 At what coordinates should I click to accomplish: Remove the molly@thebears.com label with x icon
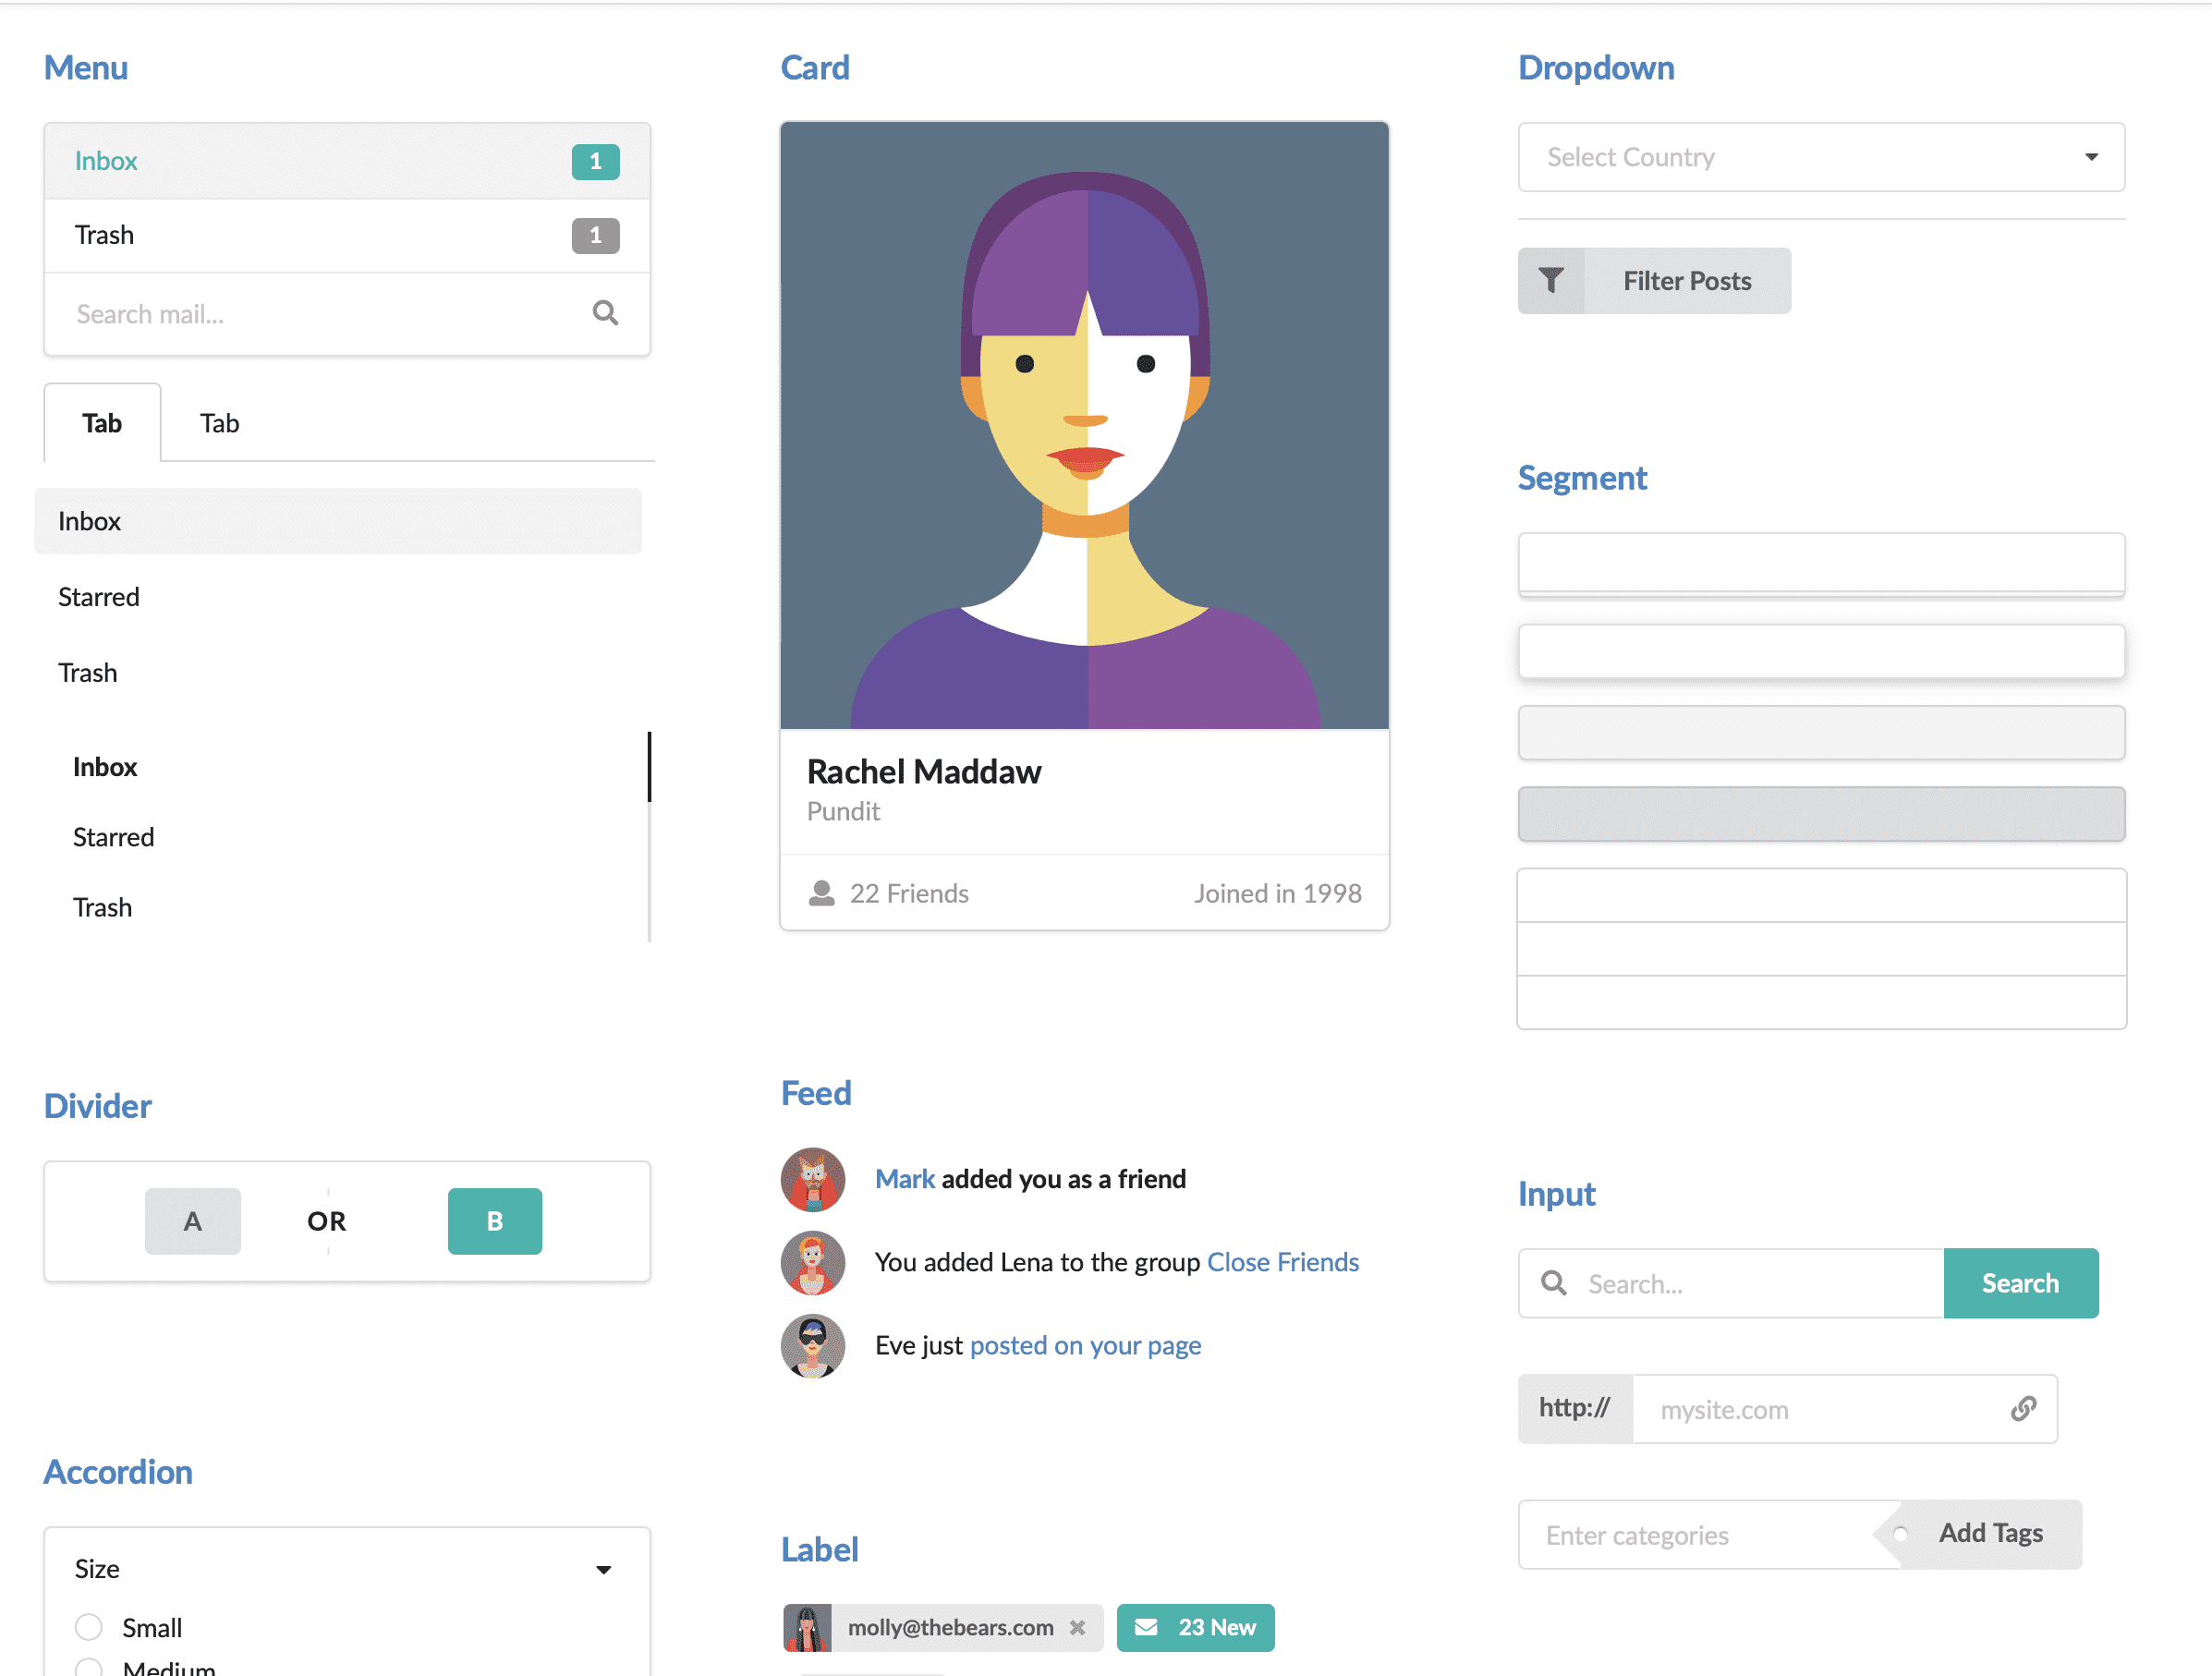tap(1077, 1627)
